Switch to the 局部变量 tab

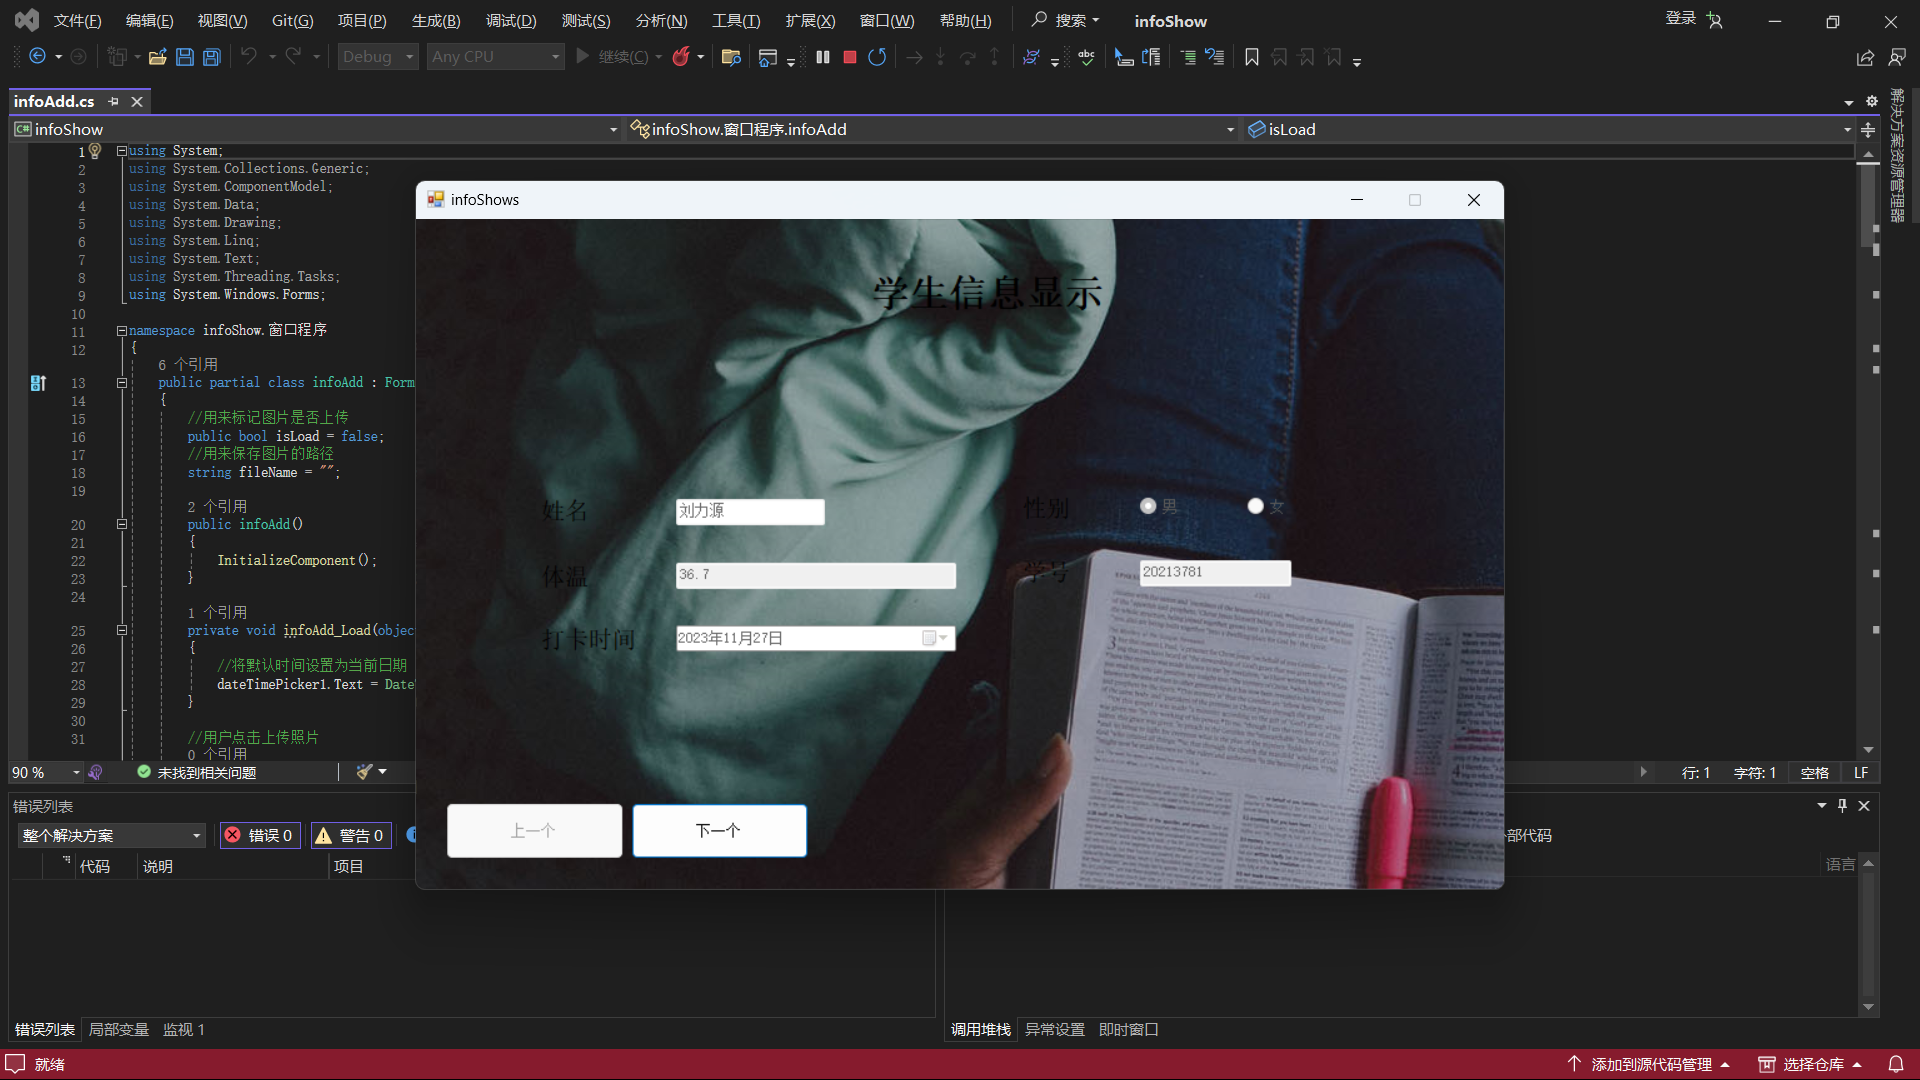(118, 1029)
